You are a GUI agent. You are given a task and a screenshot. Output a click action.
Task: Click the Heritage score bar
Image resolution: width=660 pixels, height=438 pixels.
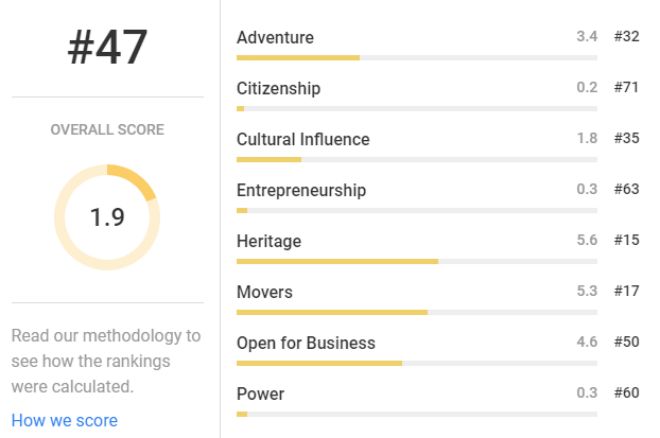click(x=417, y=261)
